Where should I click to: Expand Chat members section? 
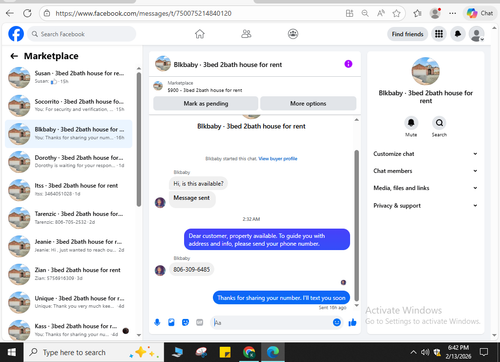click(425, 171)
